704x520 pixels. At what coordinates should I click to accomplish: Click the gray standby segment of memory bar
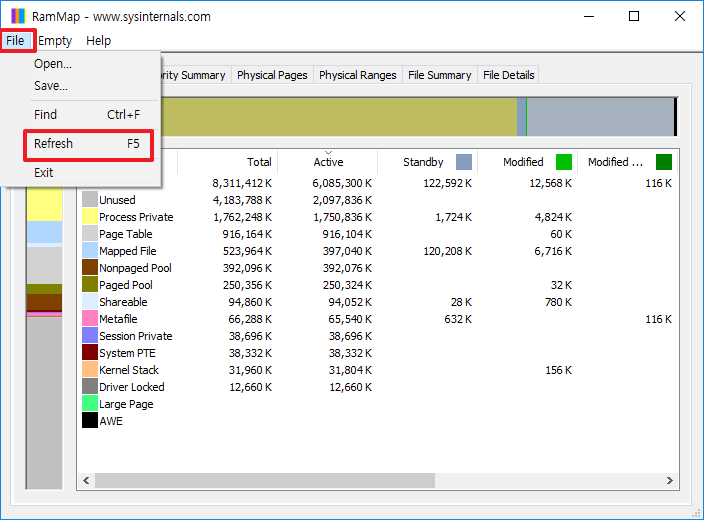tap(600, 117)
